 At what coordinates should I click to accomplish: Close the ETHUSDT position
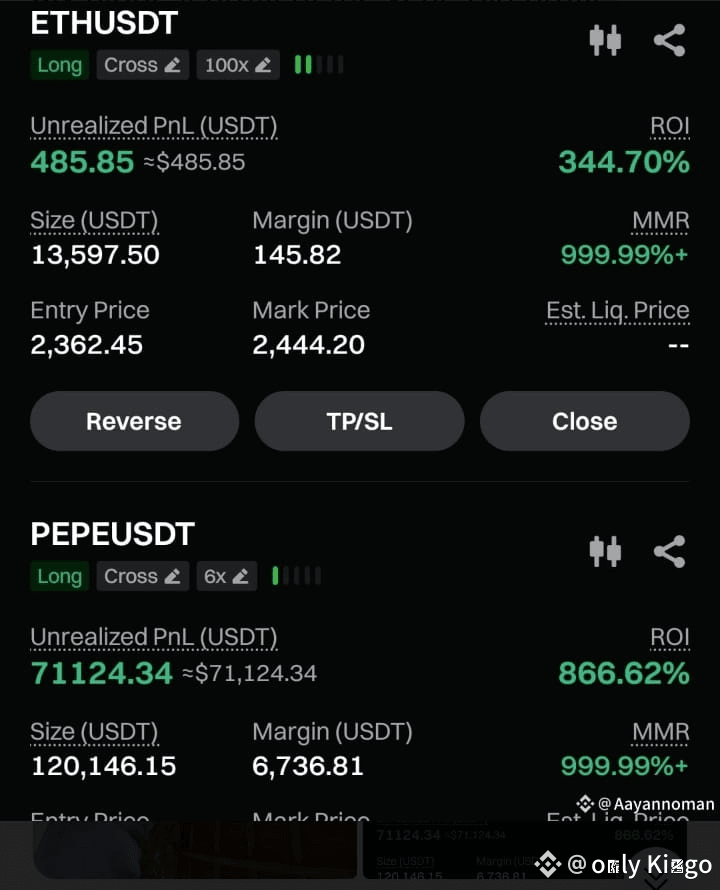click(585, 421)
